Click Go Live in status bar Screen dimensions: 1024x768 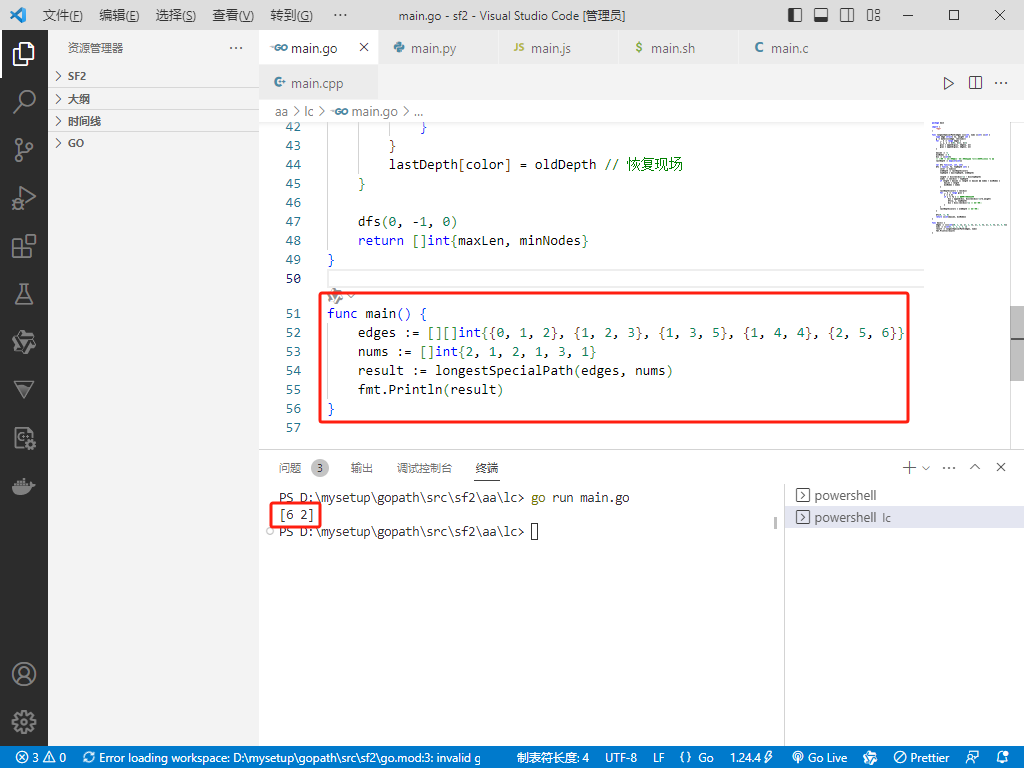point(820,758)
